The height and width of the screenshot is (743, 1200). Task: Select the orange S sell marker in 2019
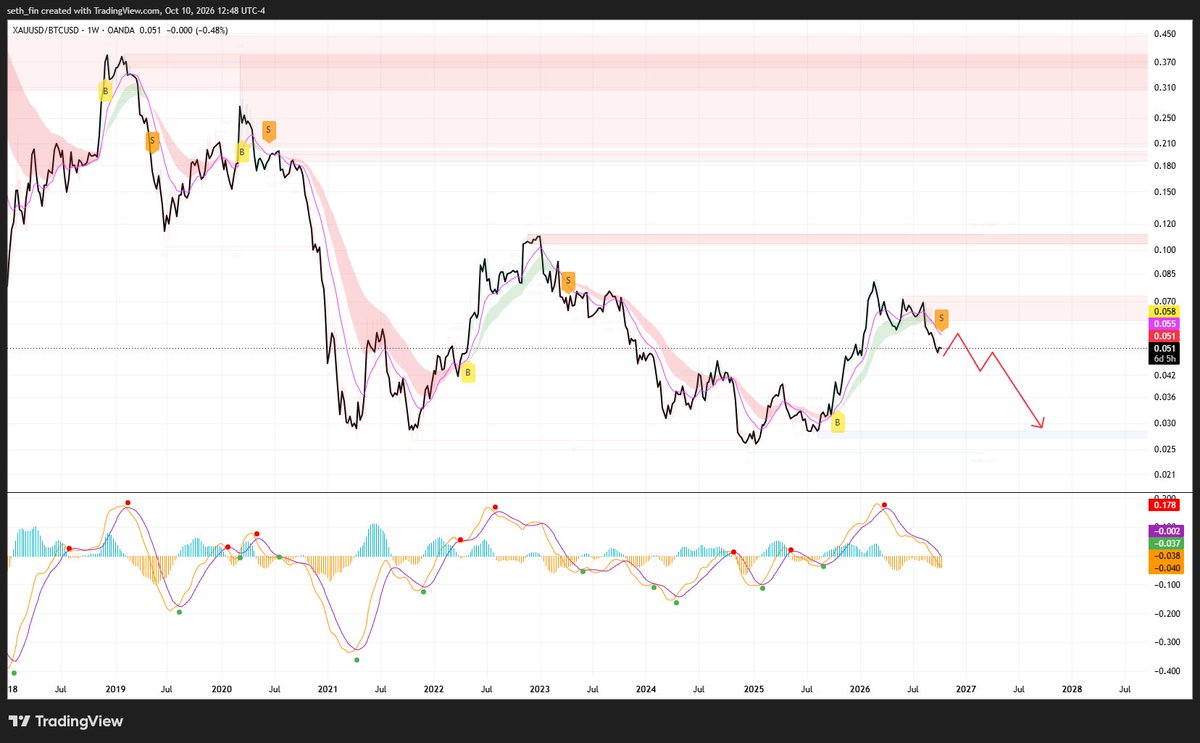(x=152, y=141)
